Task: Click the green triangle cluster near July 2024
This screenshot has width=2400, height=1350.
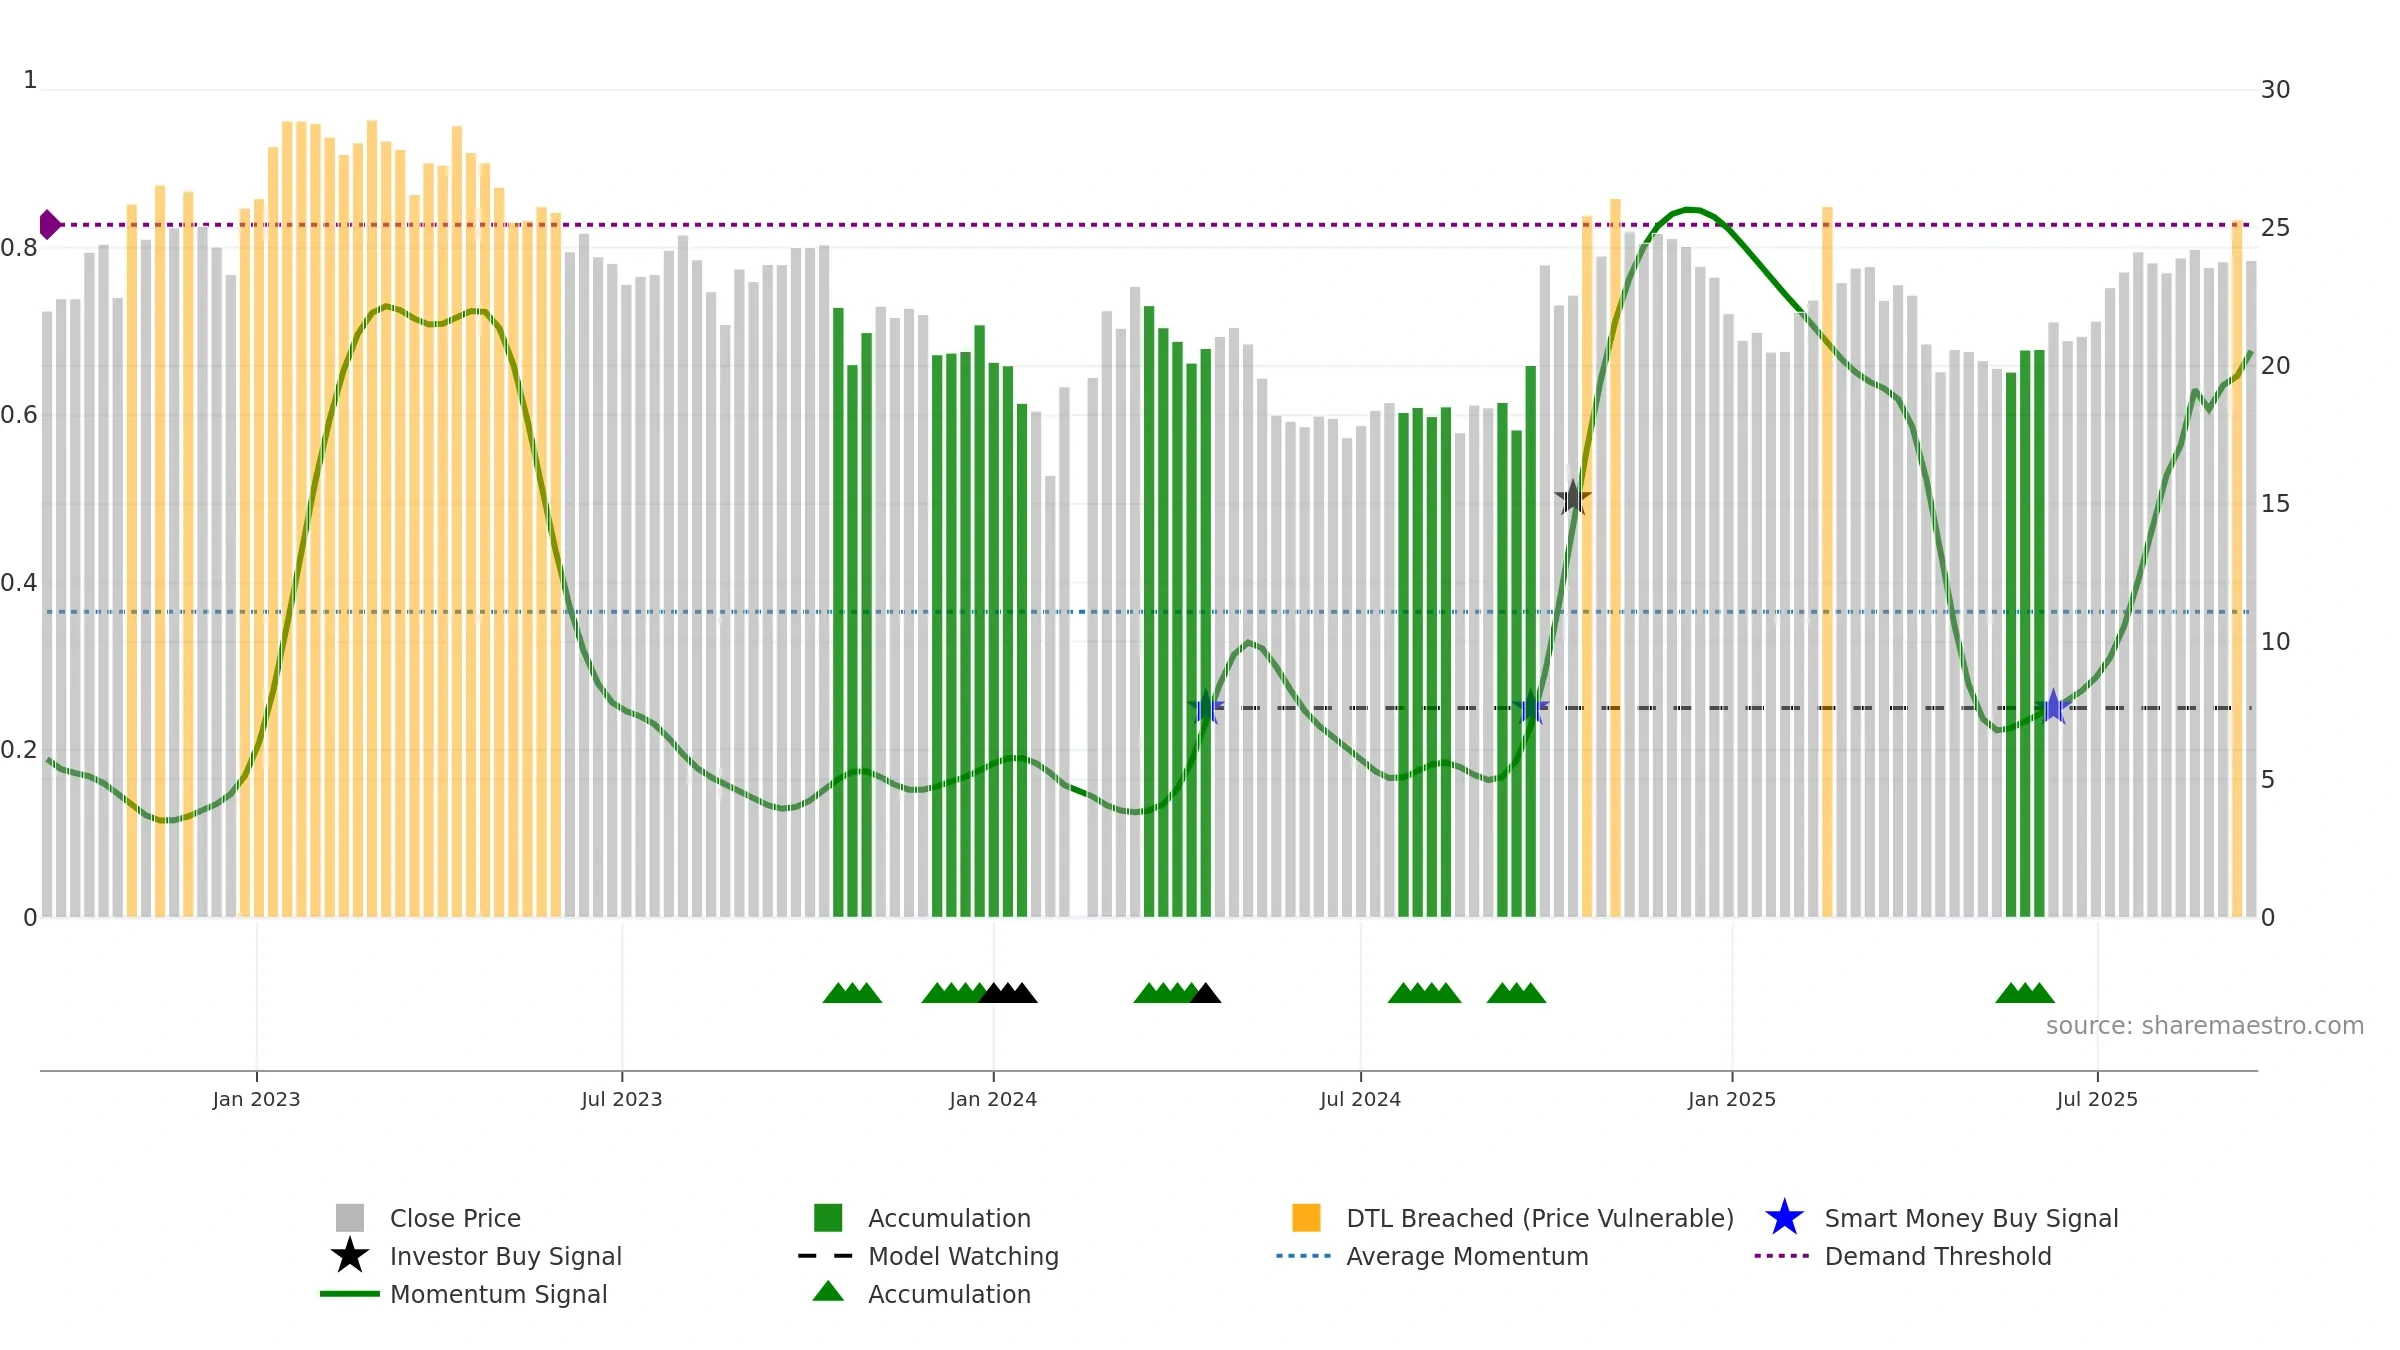Action: tap(1424, 992)
